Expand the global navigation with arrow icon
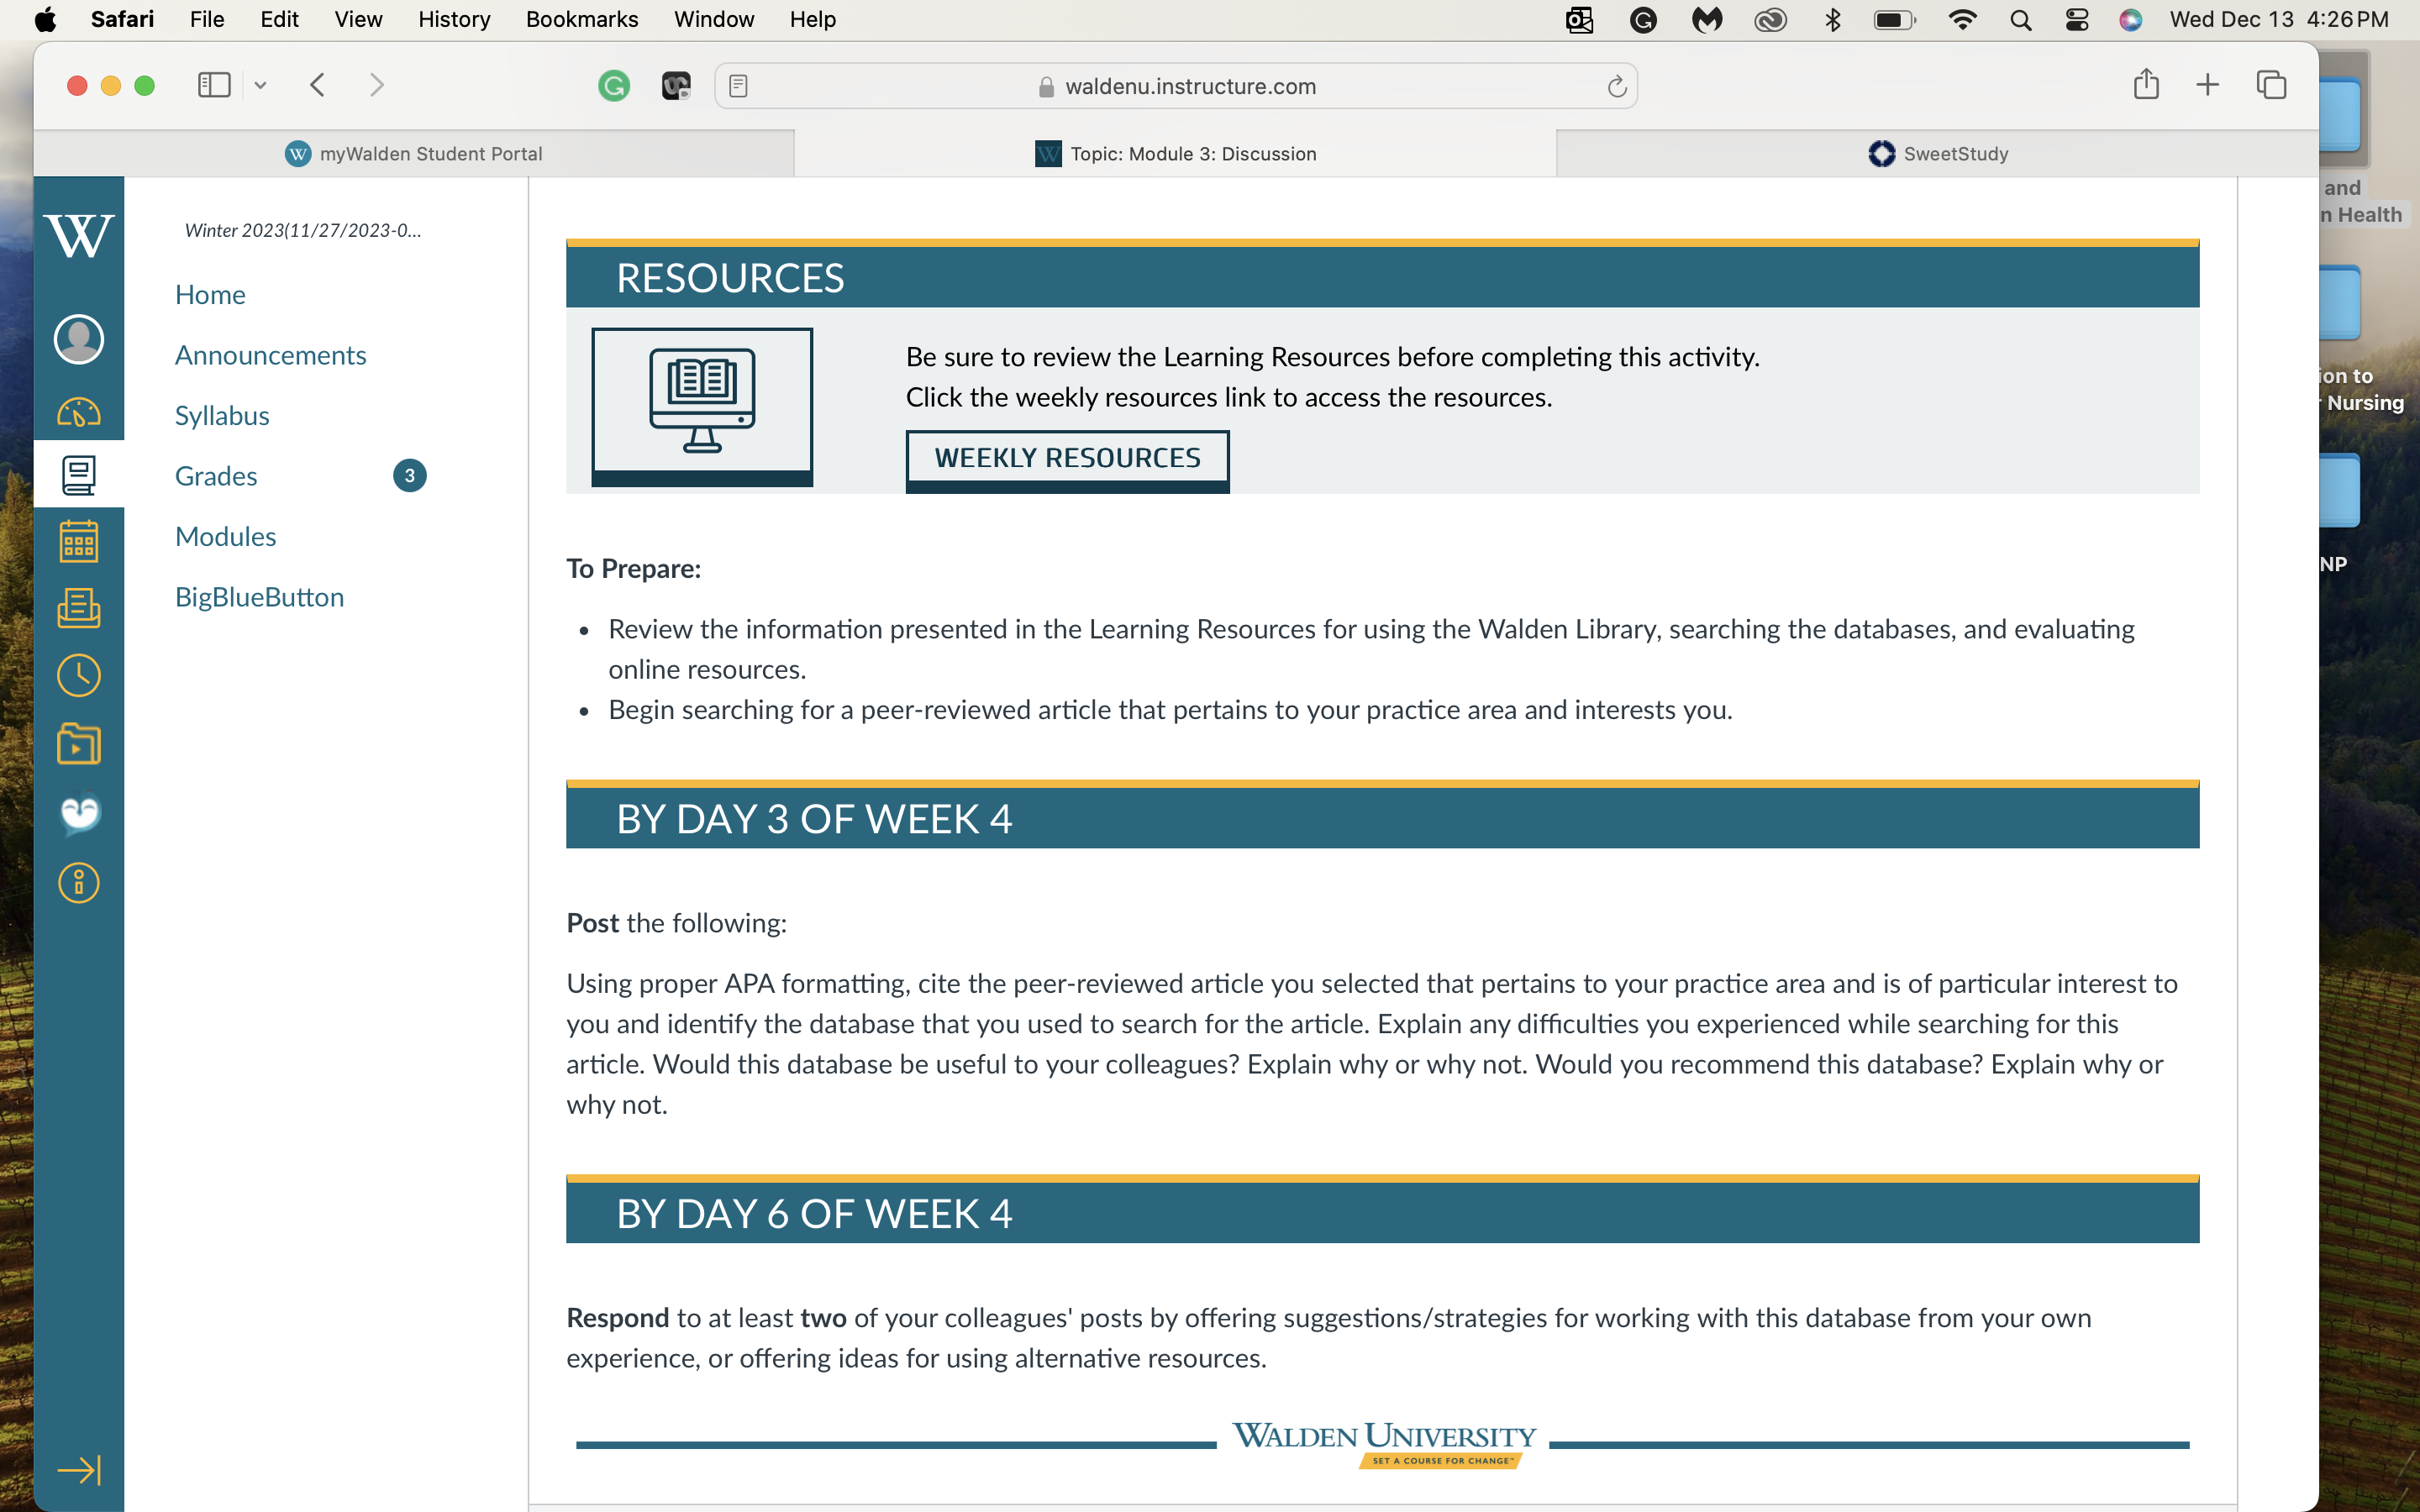2420x1512 pixels. 79,1469
